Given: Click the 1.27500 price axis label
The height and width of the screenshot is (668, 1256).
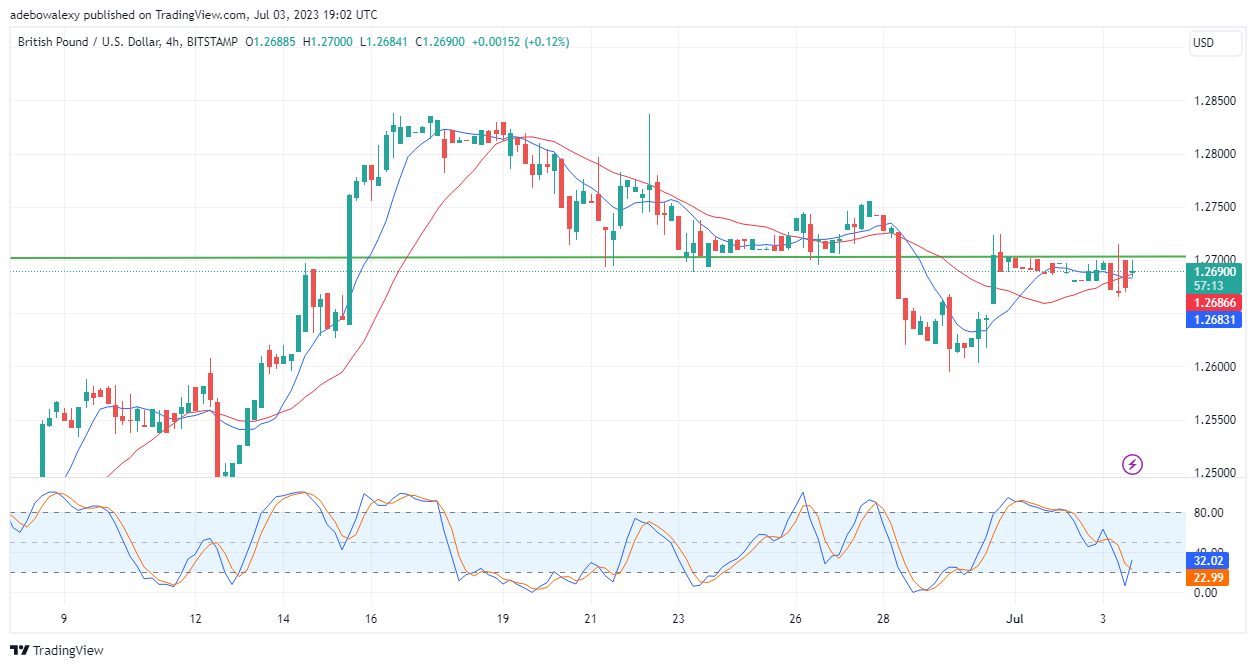Looking at the screenshot, I should [x=1214, y=207].
